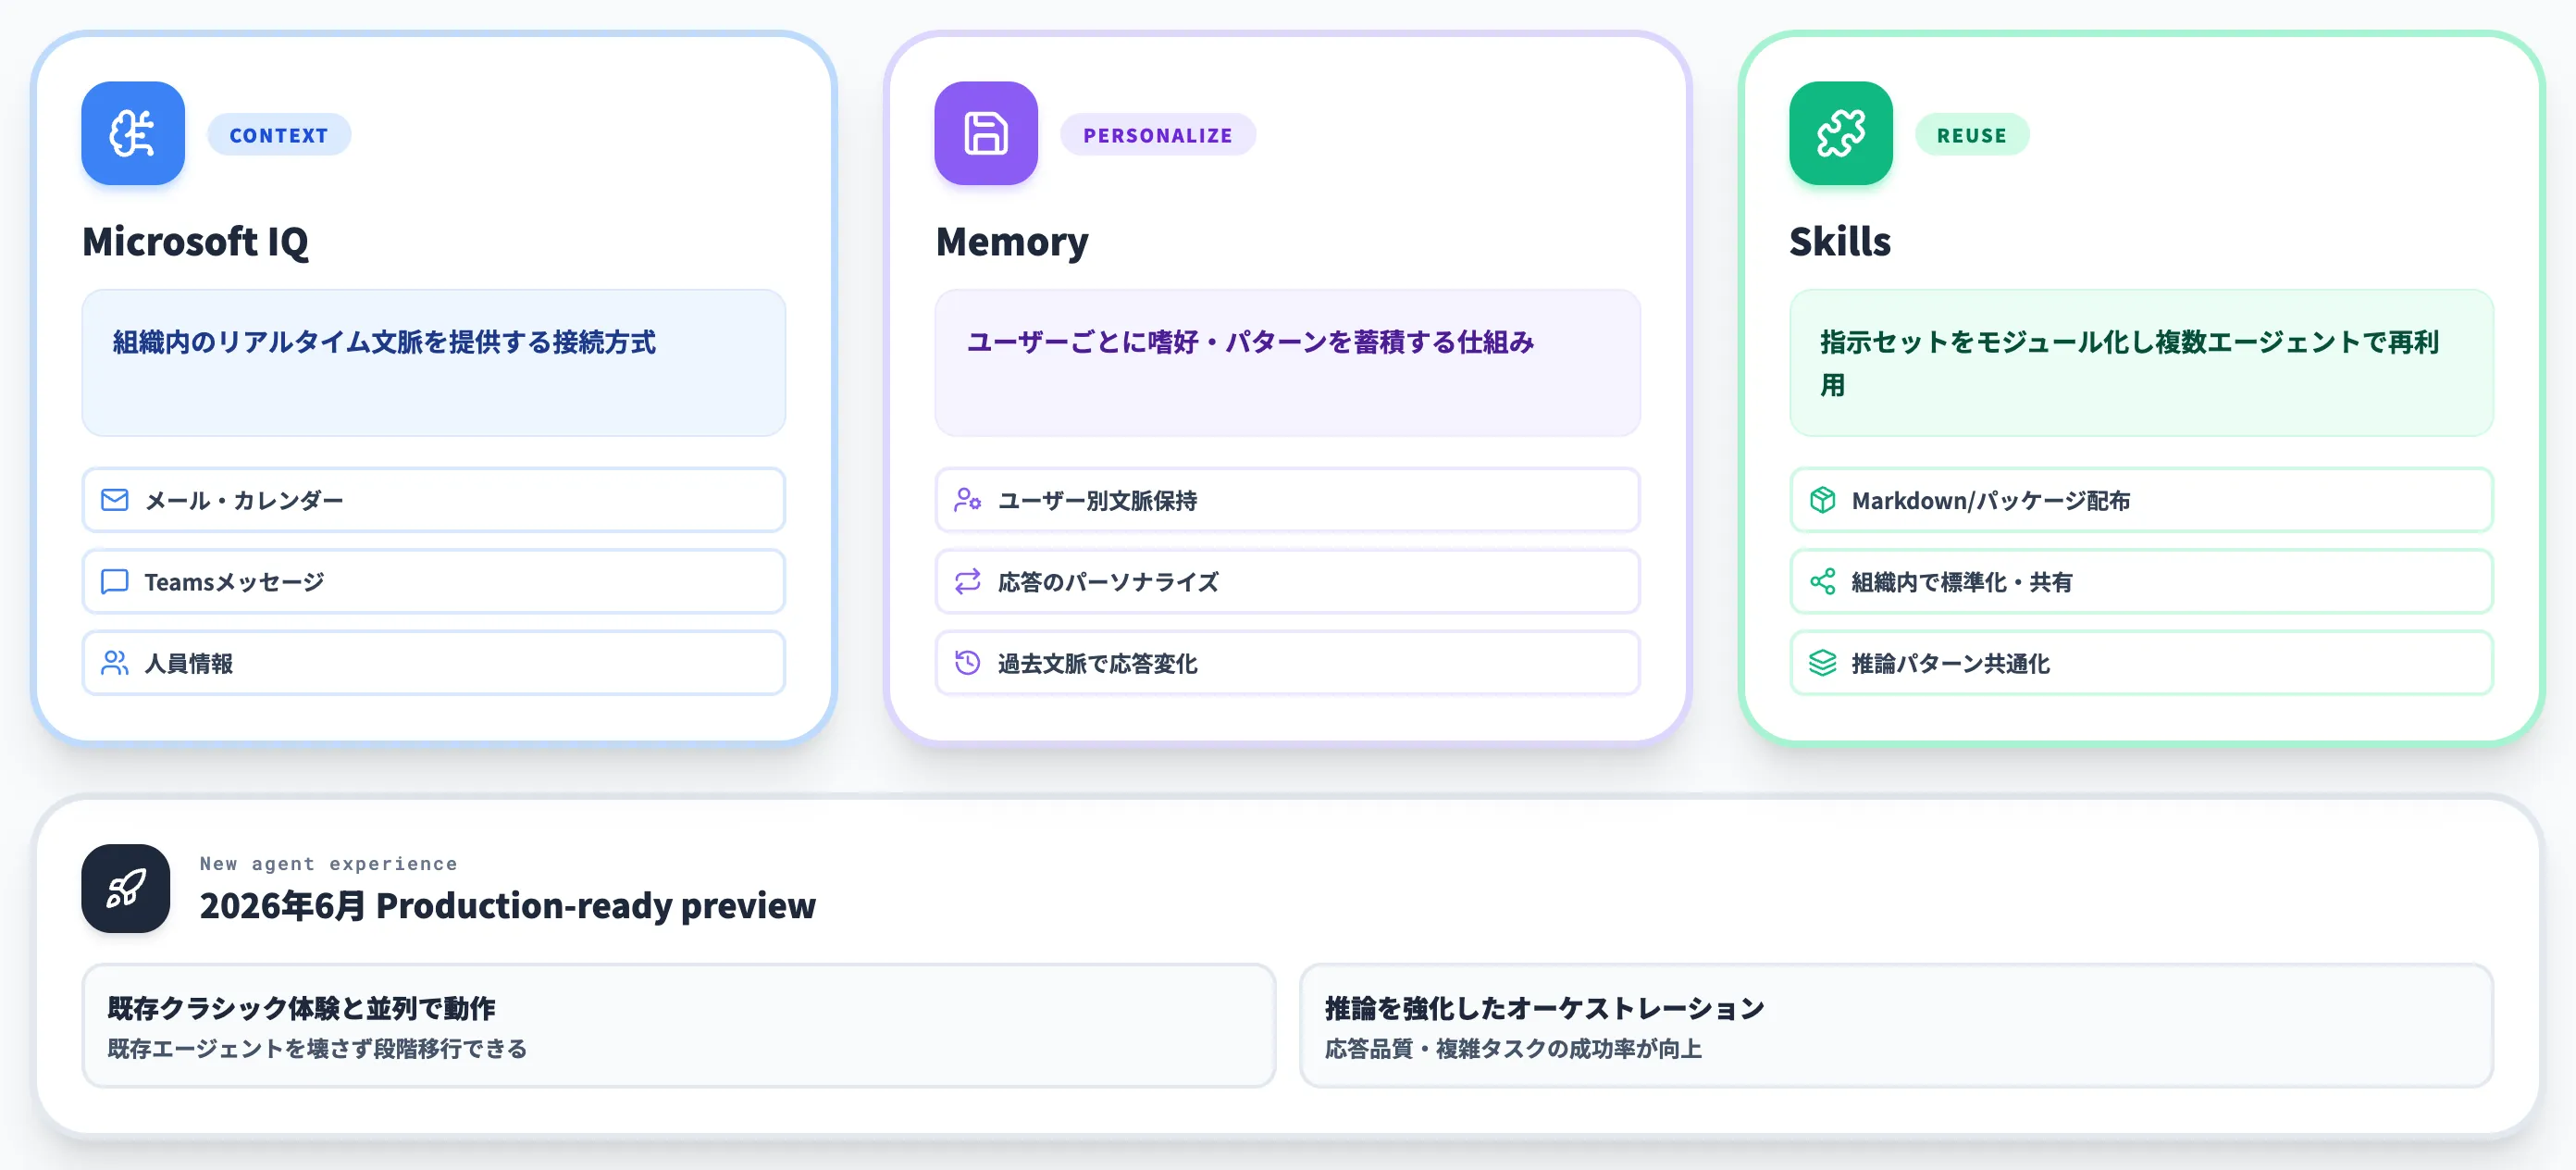Image resolution: width=2576 pixels, height=1170 pixels.
Task: Select the 応答のパーソナライズ label
Action: point(1109,582)
